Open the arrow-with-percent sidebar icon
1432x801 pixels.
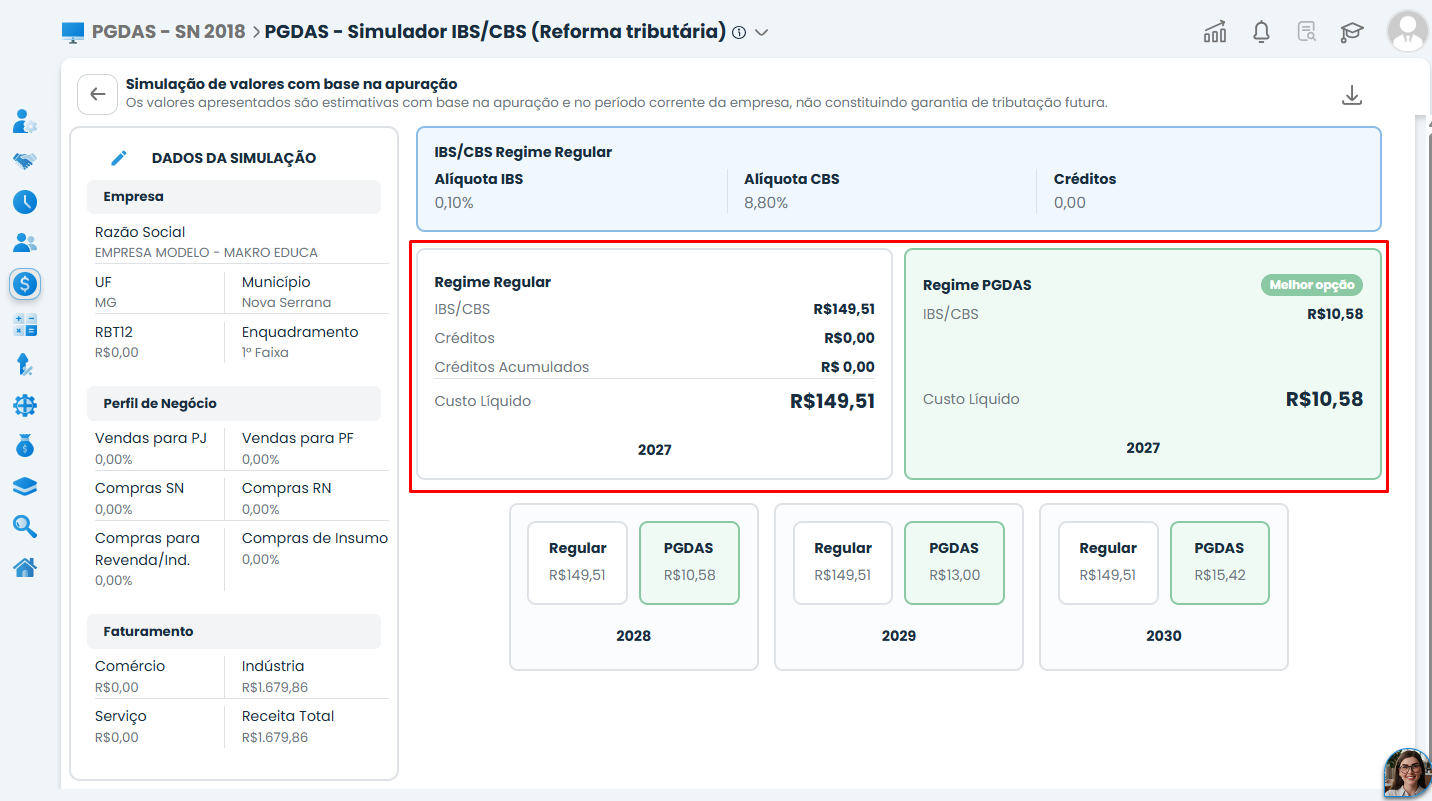[x=25, y=365]
